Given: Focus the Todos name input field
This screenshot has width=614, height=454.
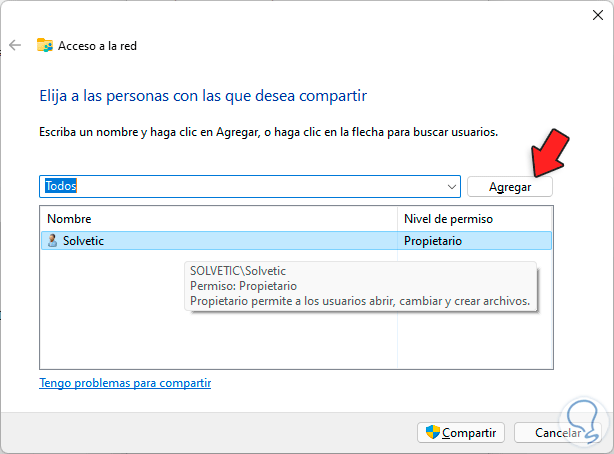Looking at the screenshot, I should (x=240, y=187).
